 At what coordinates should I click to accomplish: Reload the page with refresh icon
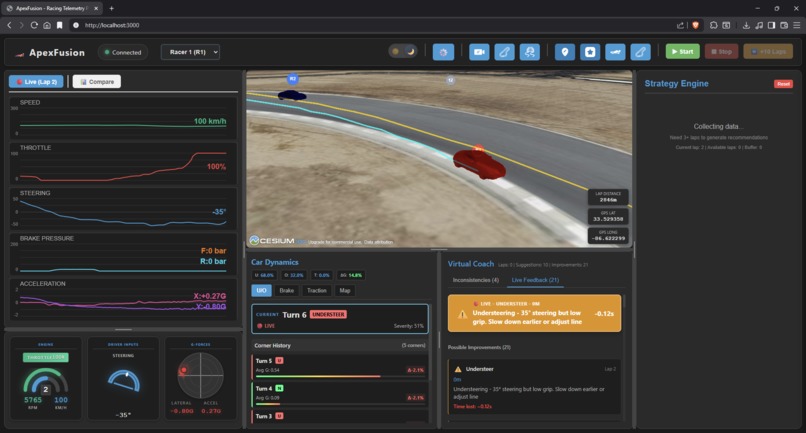click(34, 25)
